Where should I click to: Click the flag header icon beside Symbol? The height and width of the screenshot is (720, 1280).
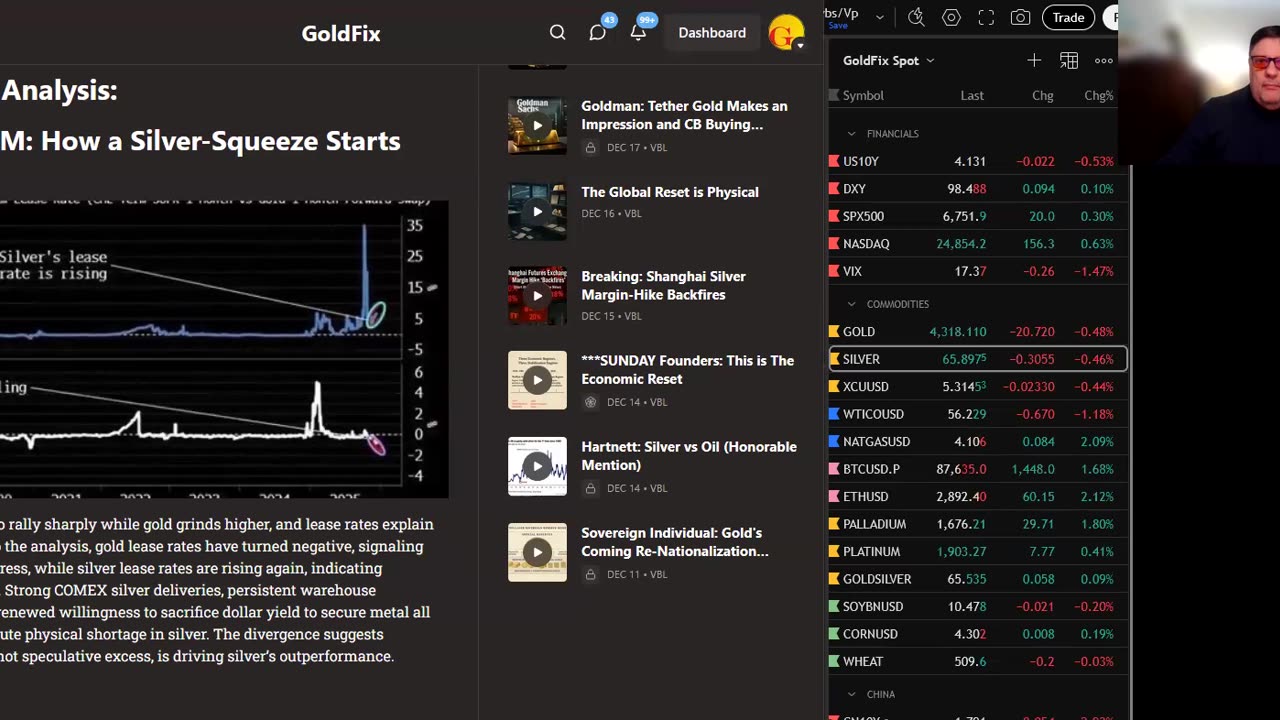834,95
